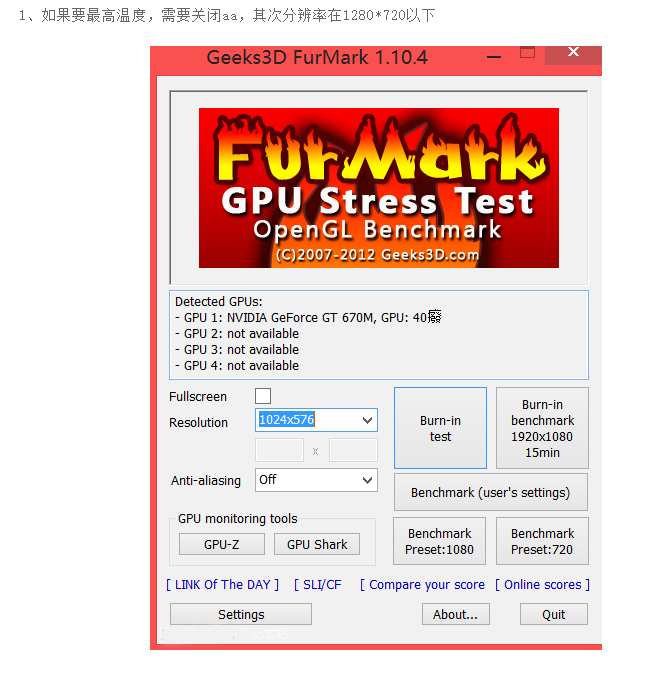Expand the Anti-aliasing dropdown set to Off

[x=316, y=480]
